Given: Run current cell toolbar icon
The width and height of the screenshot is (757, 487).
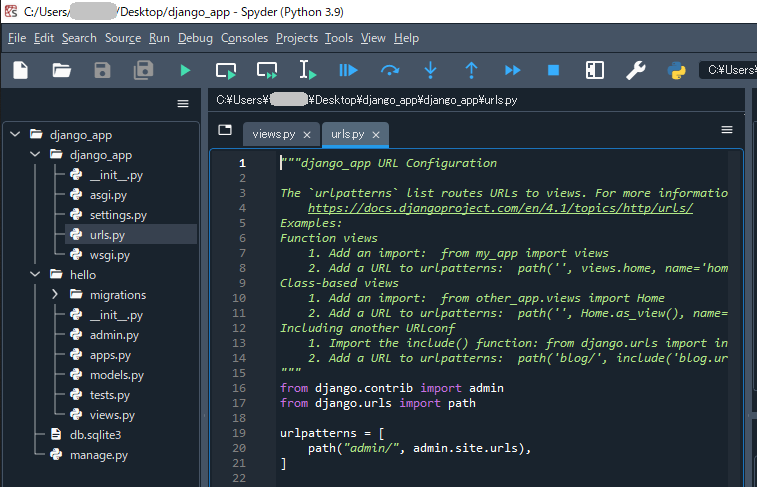Looking at the screenshot, I should click(x=225, y=70).
